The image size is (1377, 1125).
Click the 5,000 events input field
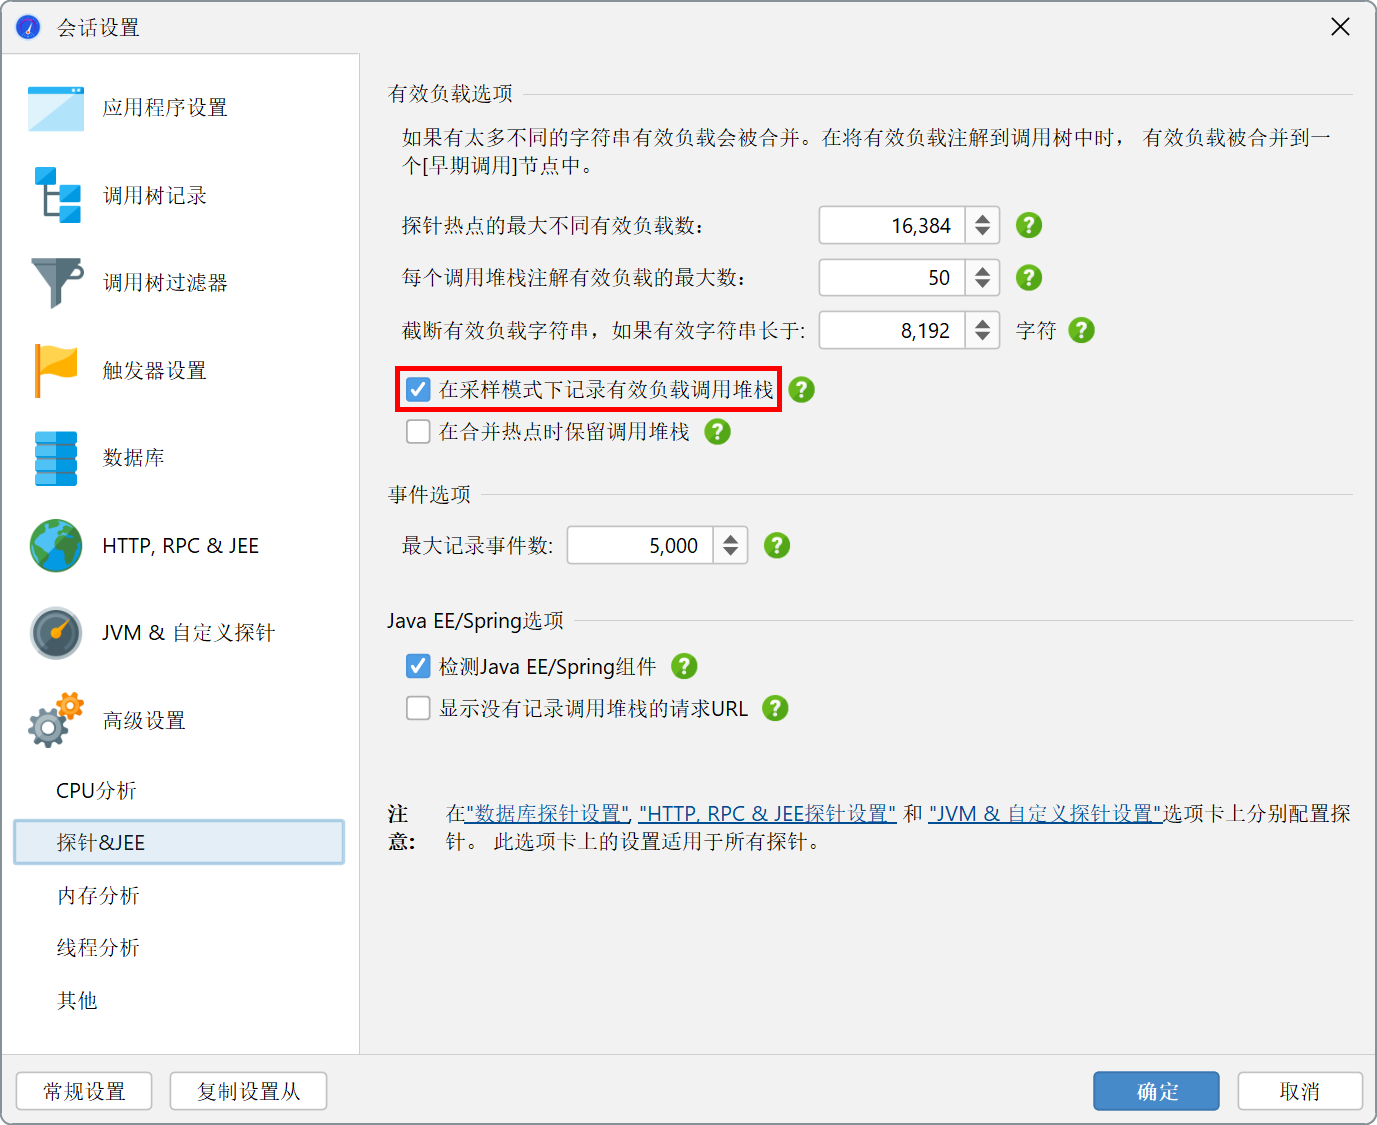pos(640,546)
